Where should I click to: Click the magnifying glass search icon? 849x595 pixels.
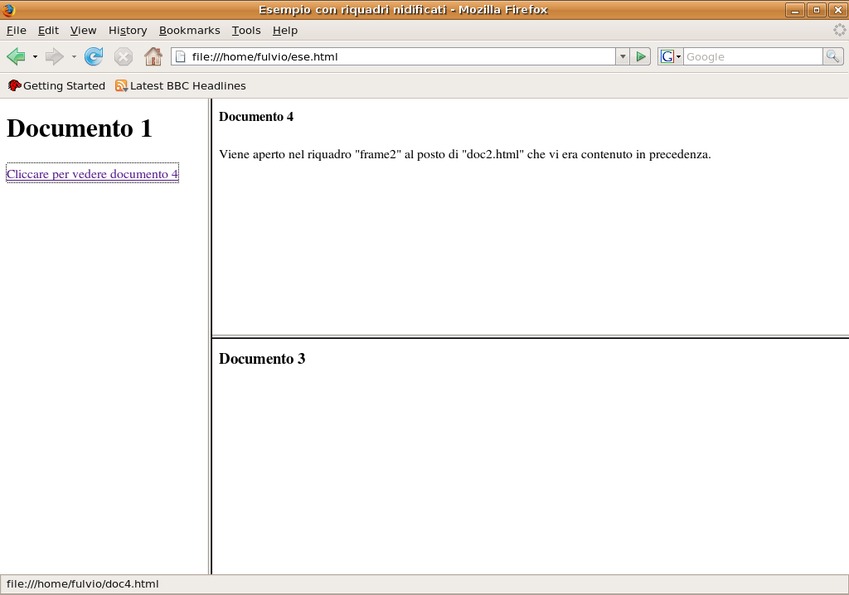click(x=832, y=56)
